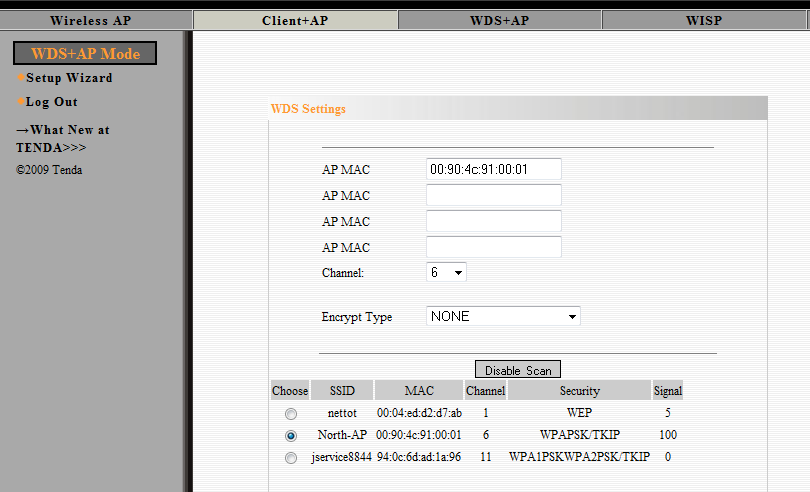Click the SSID column header
Viewport: 810px width, 492px height.
point(342,391)
